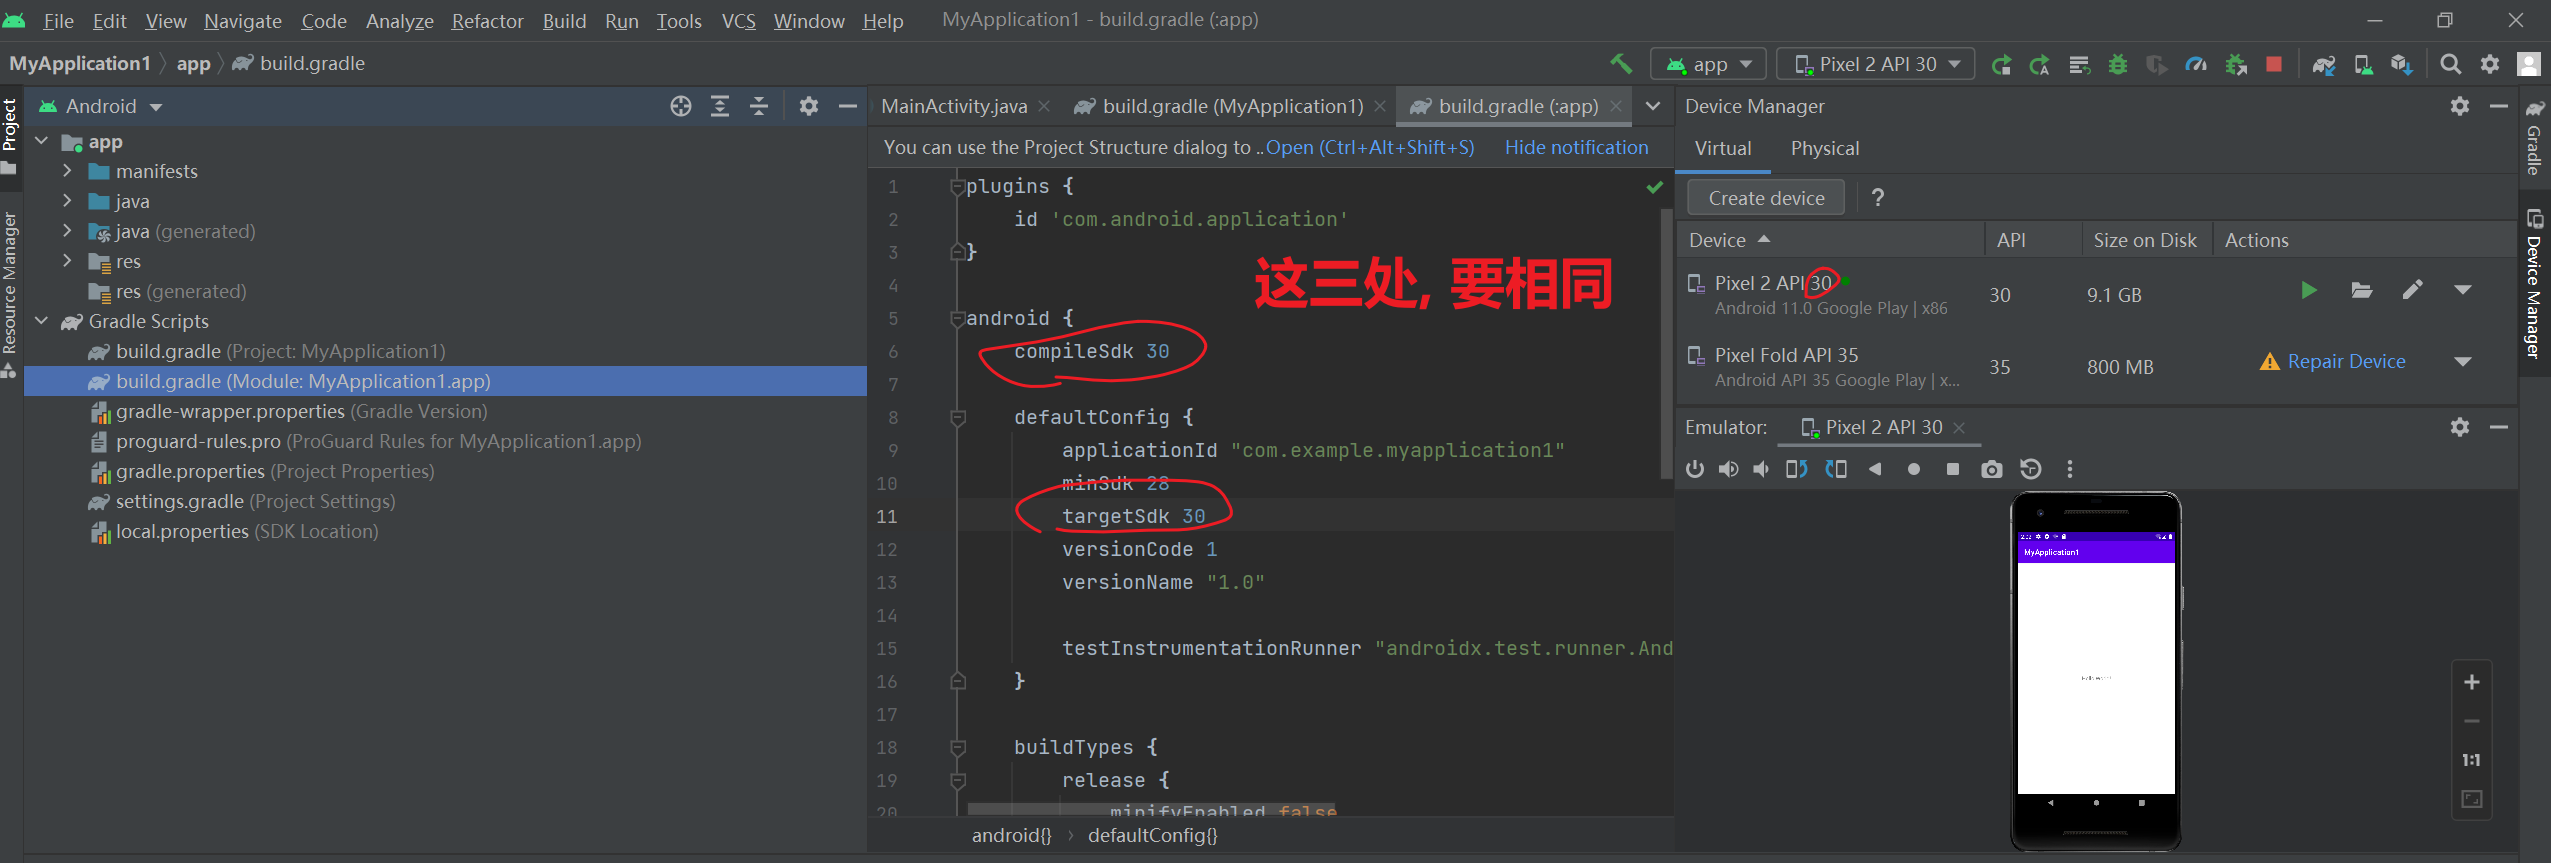Open Emulator panel settings gear

pos(2460,427)
